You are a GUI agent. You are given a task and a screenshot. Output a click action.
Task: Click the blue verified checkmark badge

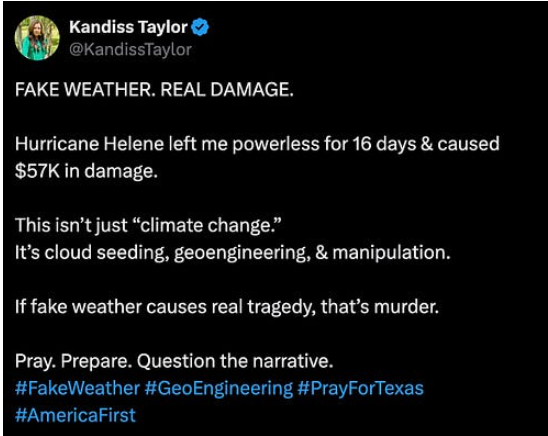click(200, 27)
